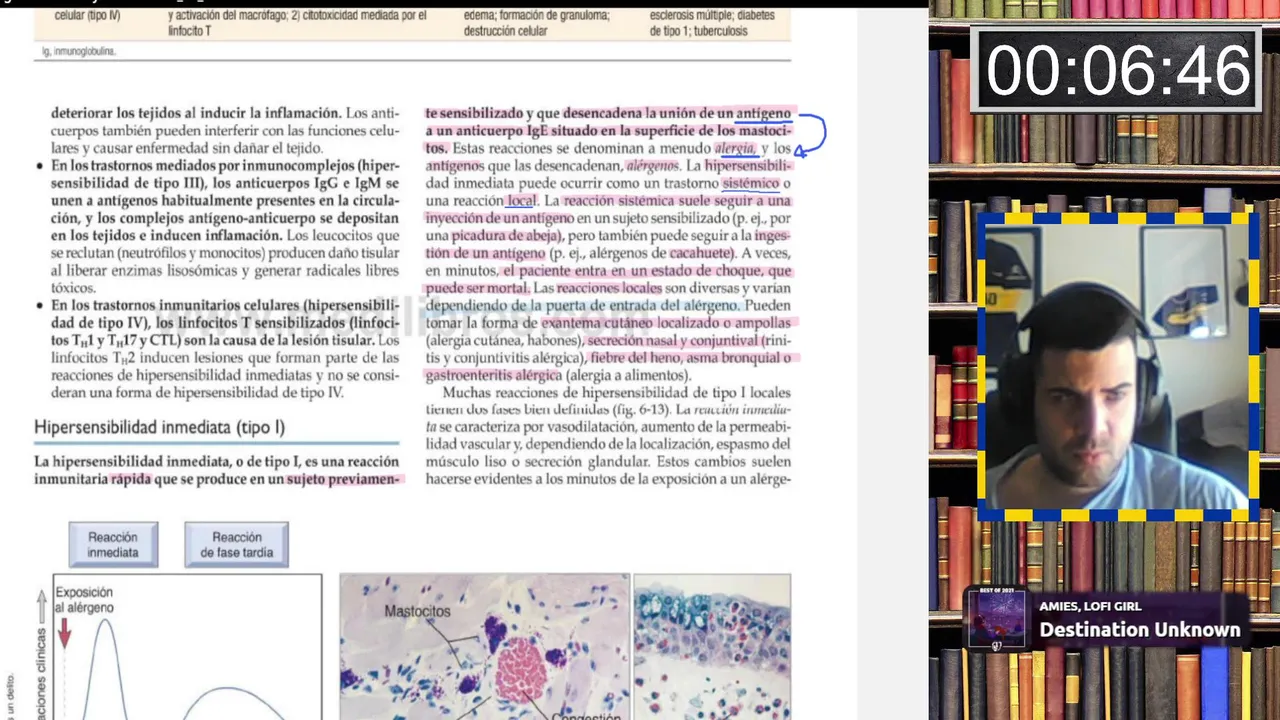The image size is (1280, 720).
Task: Click the artist name AMIES, LOFI GIRL
Action: coord(1089,606)
